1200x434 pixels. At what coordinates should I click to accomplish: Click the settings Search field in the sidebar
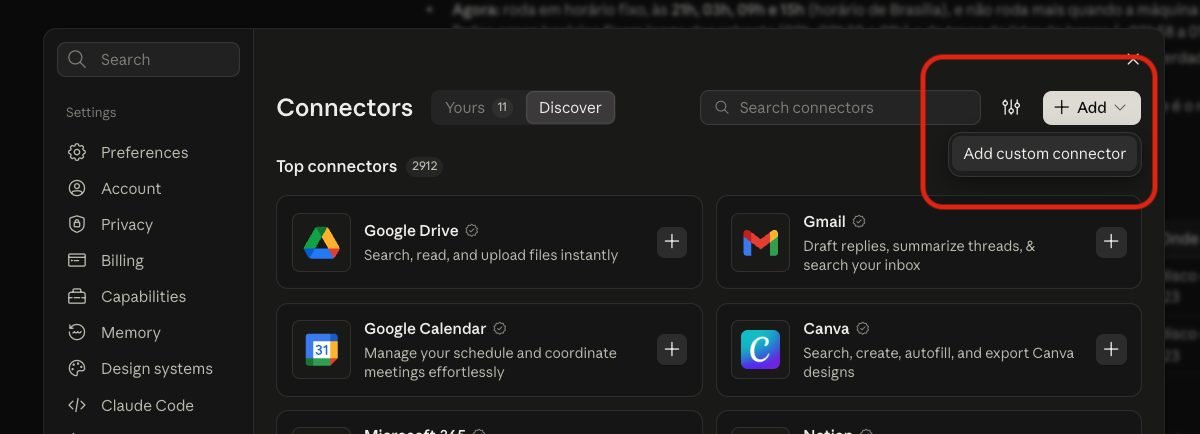click(148, 60)
